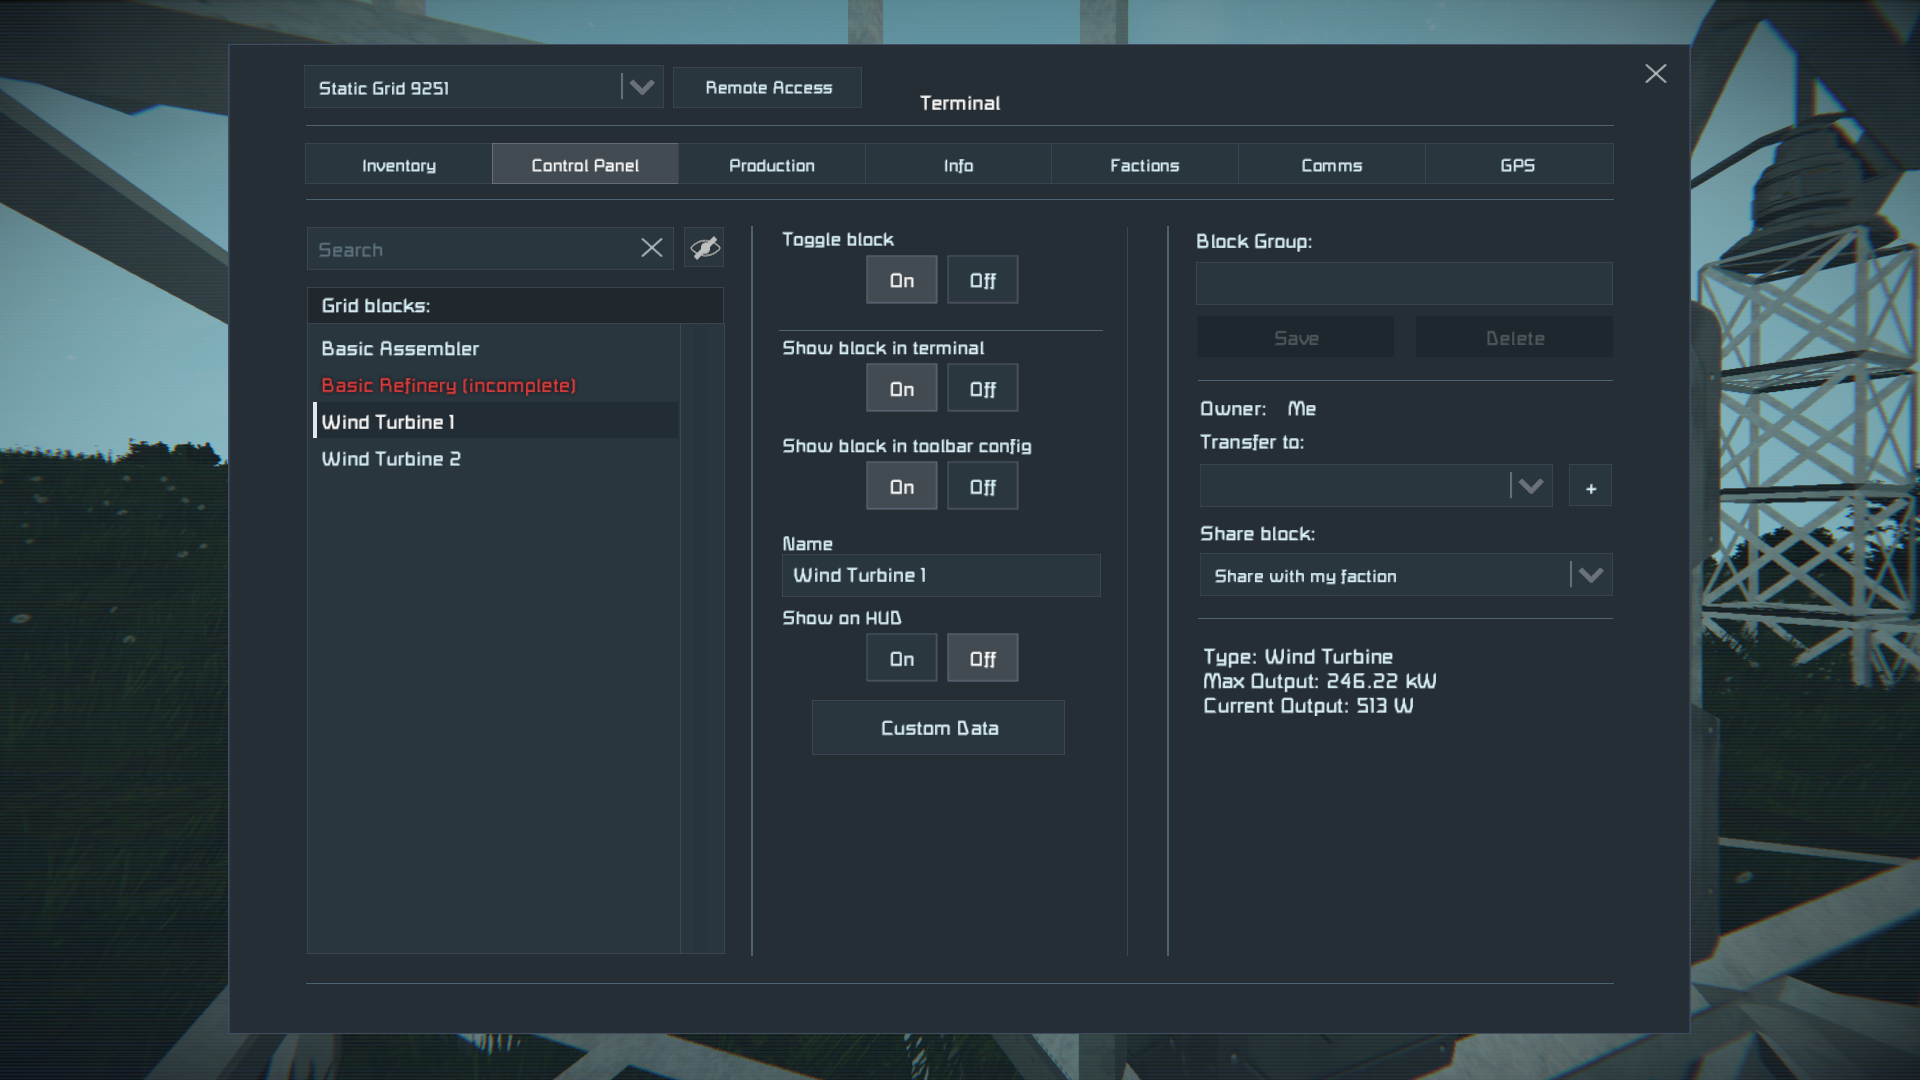Turn Toggle block Off
This screenshot has width=1920, height=1080.
tap(982, 281)
